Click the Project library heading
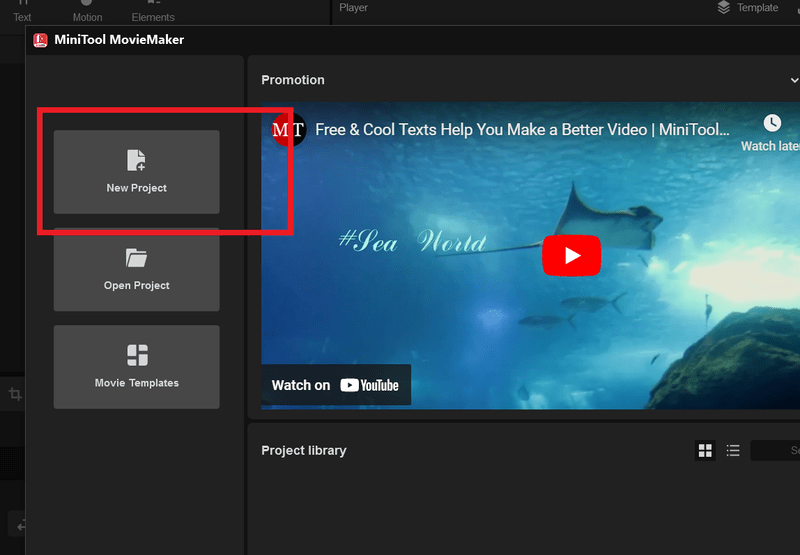800x555 pixels. pos(304,450)
